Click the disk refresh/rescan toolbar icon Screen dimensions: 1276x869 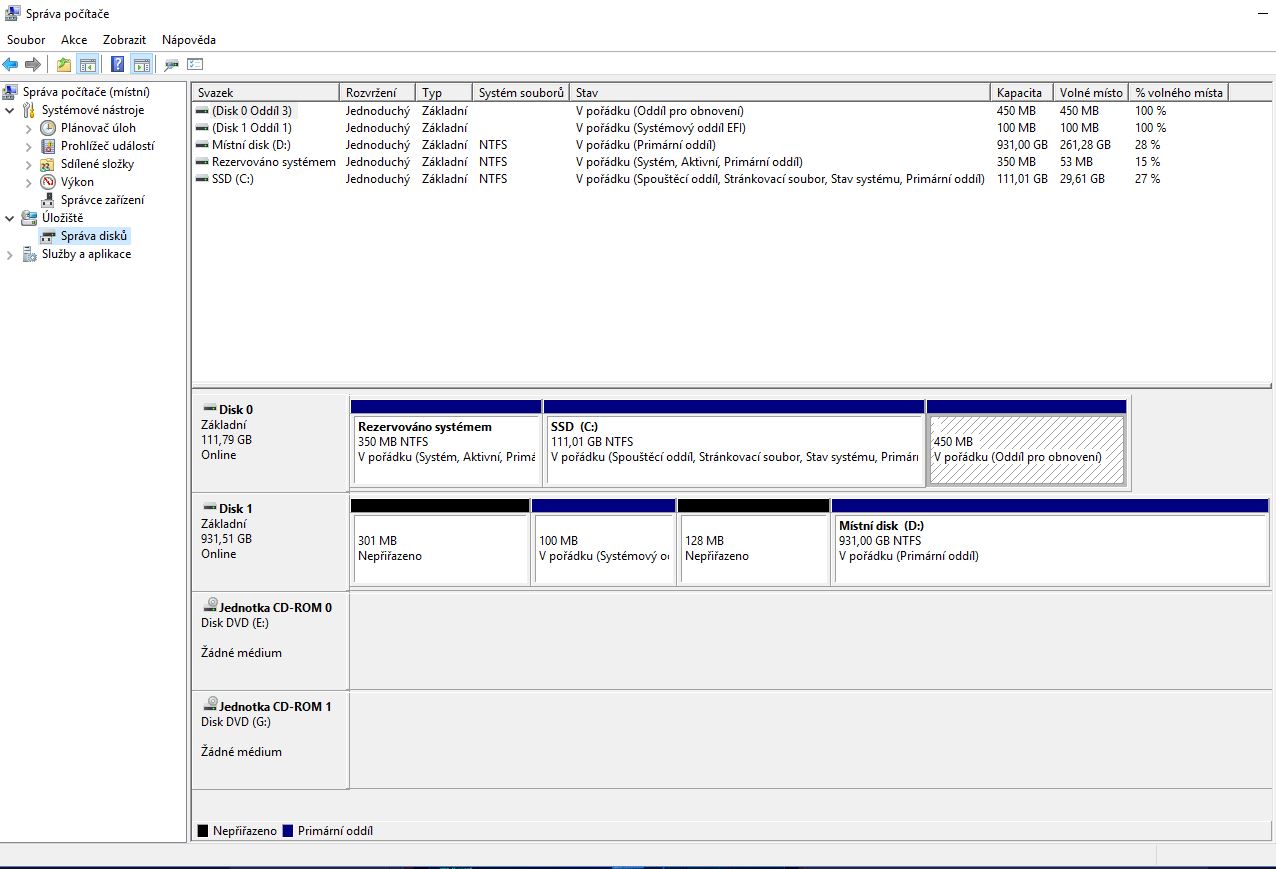(172, 65)
